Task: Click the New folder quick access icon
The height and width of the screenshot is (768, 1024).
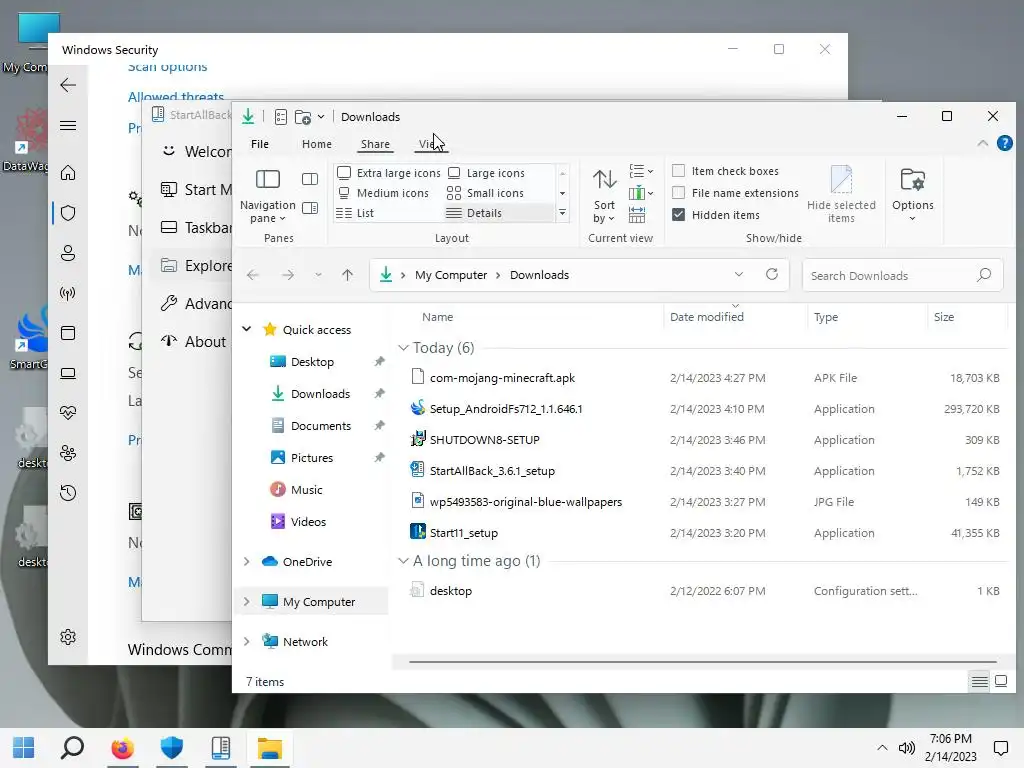Action: click(x=303, y=117)
